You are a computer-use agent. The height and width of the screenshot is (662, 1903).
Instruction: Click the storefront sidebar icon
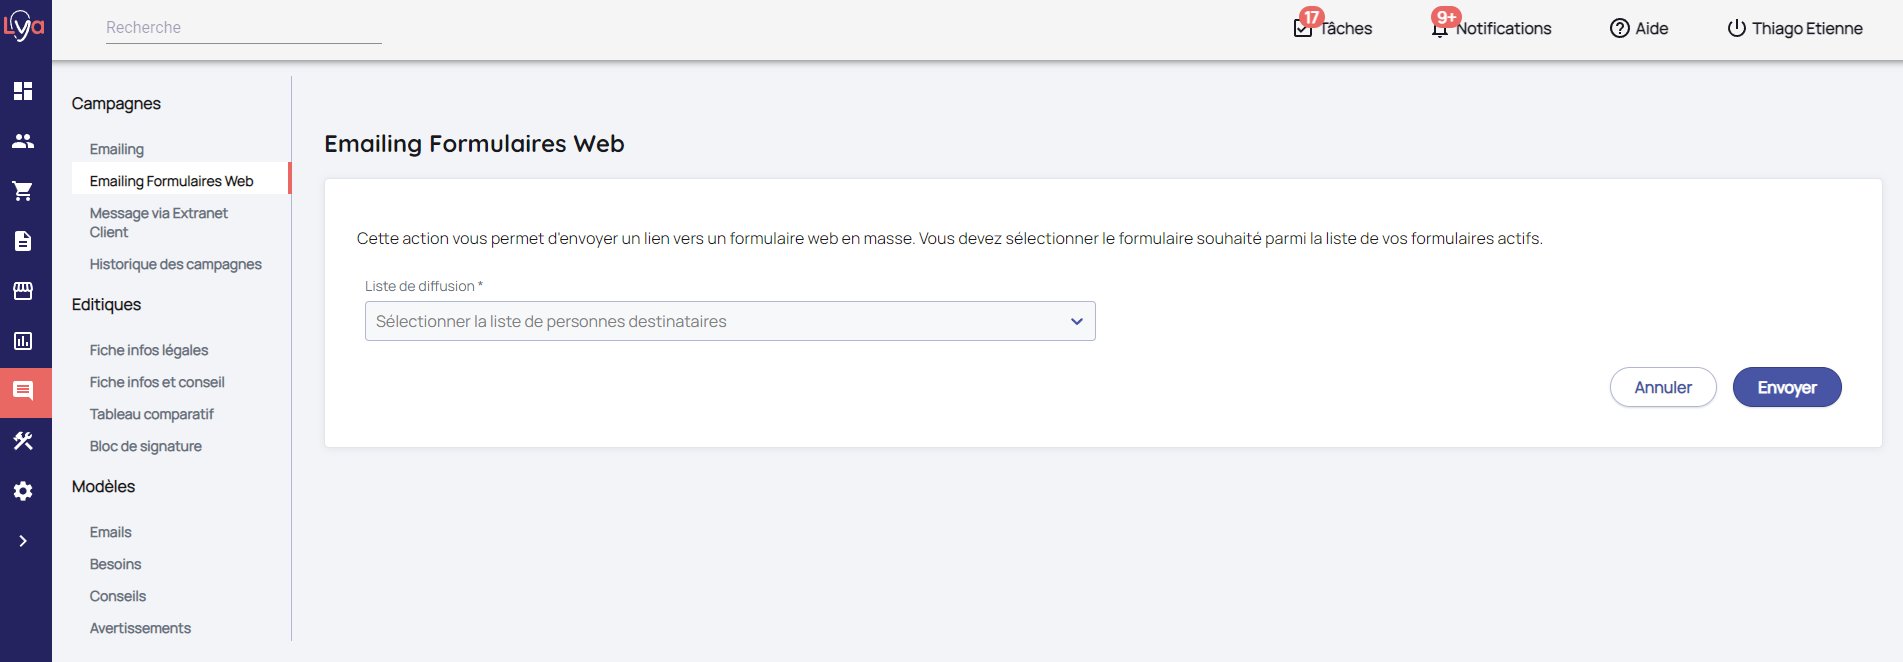(x=23, y=291)
